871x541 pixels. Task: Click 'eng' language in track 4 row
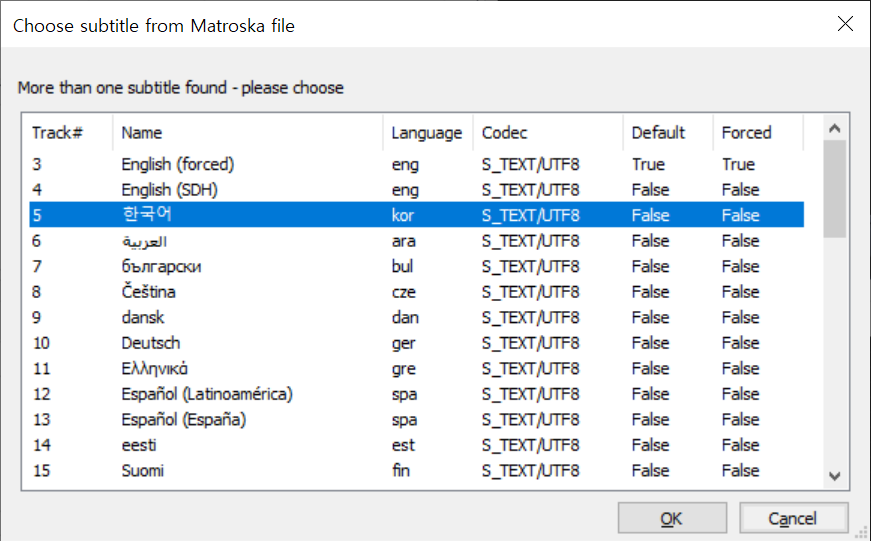[405, 190]
